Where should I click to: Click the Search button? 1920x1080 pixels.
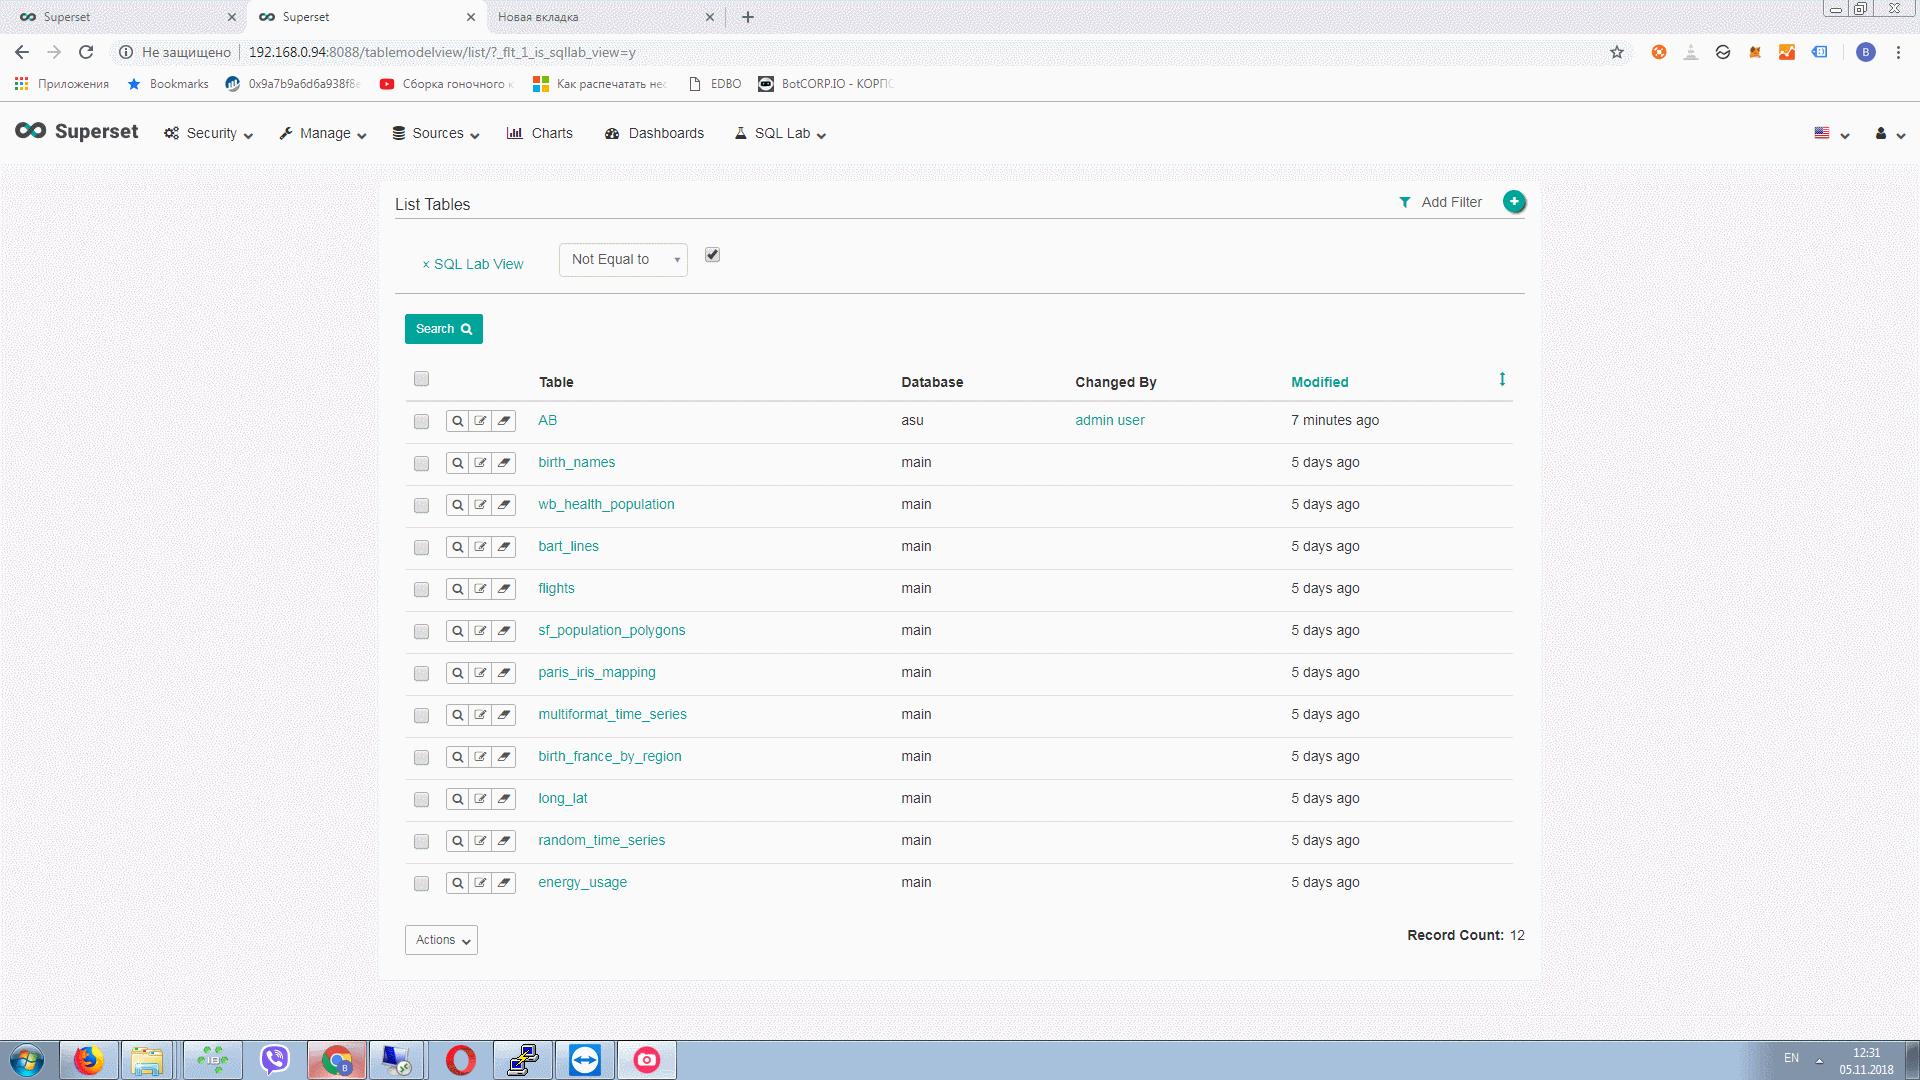[443, 328]
